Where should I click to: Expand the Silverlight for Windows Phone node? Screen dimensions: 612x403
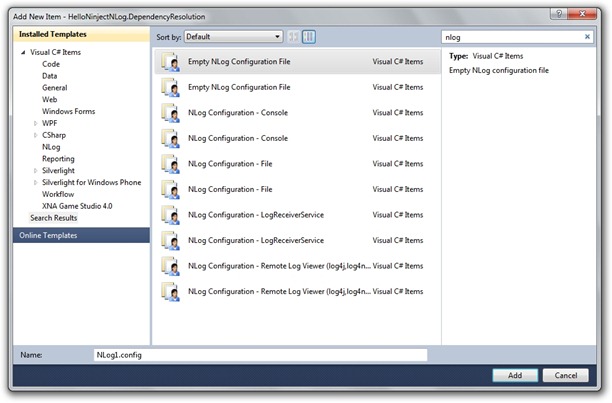36,182
